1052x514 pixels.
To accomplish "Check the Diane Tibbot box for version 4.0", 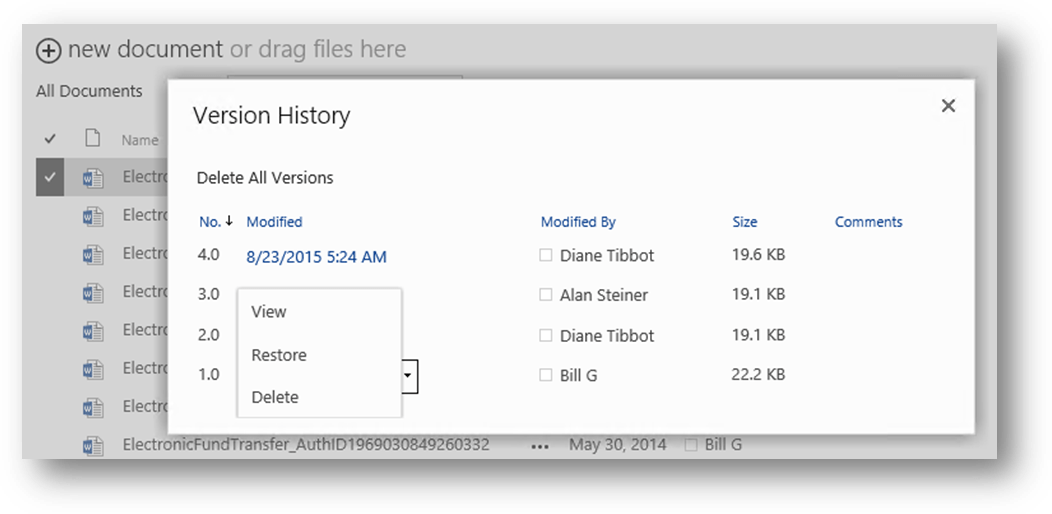I will click(x=546, y=255).
